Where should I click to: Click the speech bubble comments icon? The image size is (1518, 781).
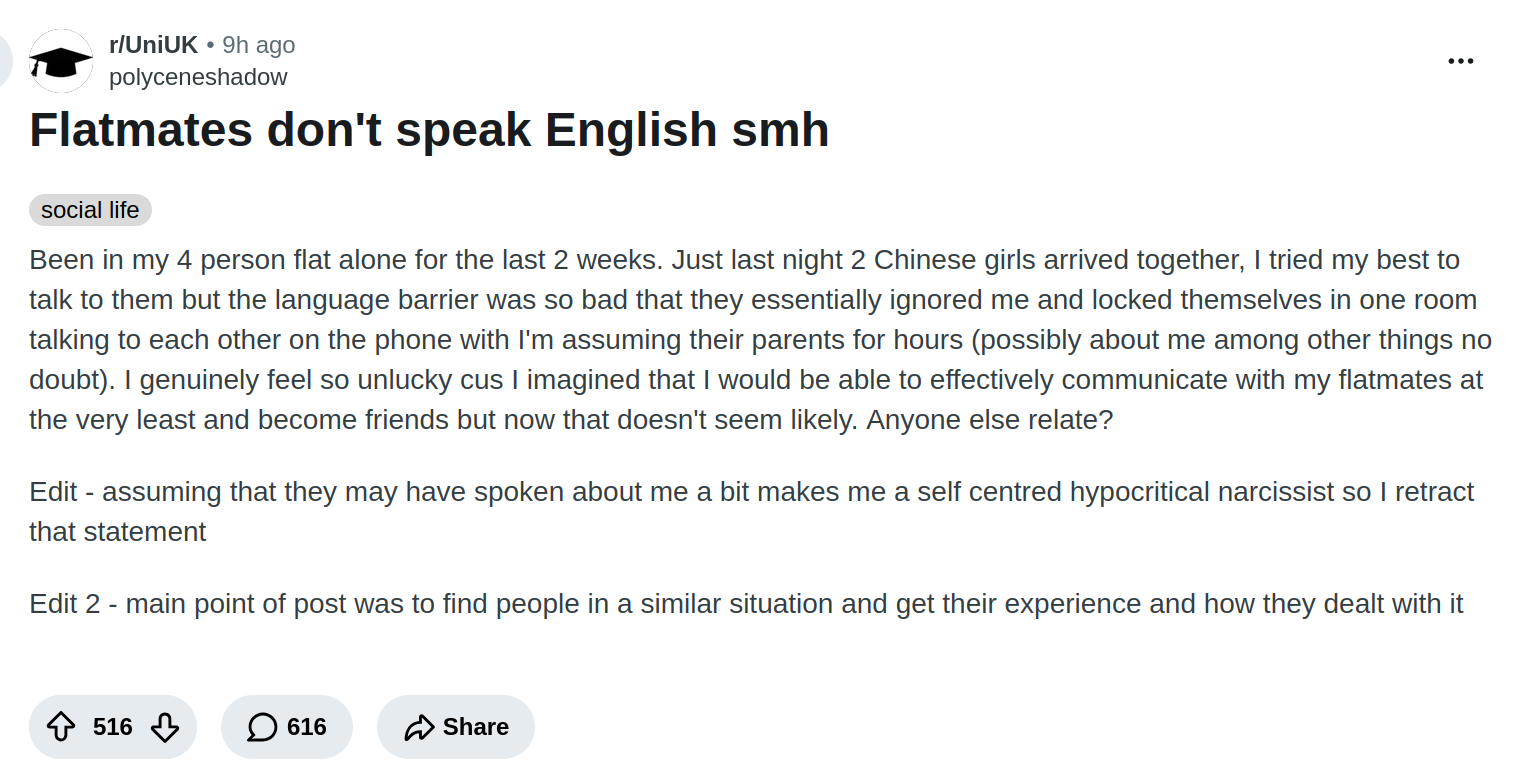(x=262, y=727)
